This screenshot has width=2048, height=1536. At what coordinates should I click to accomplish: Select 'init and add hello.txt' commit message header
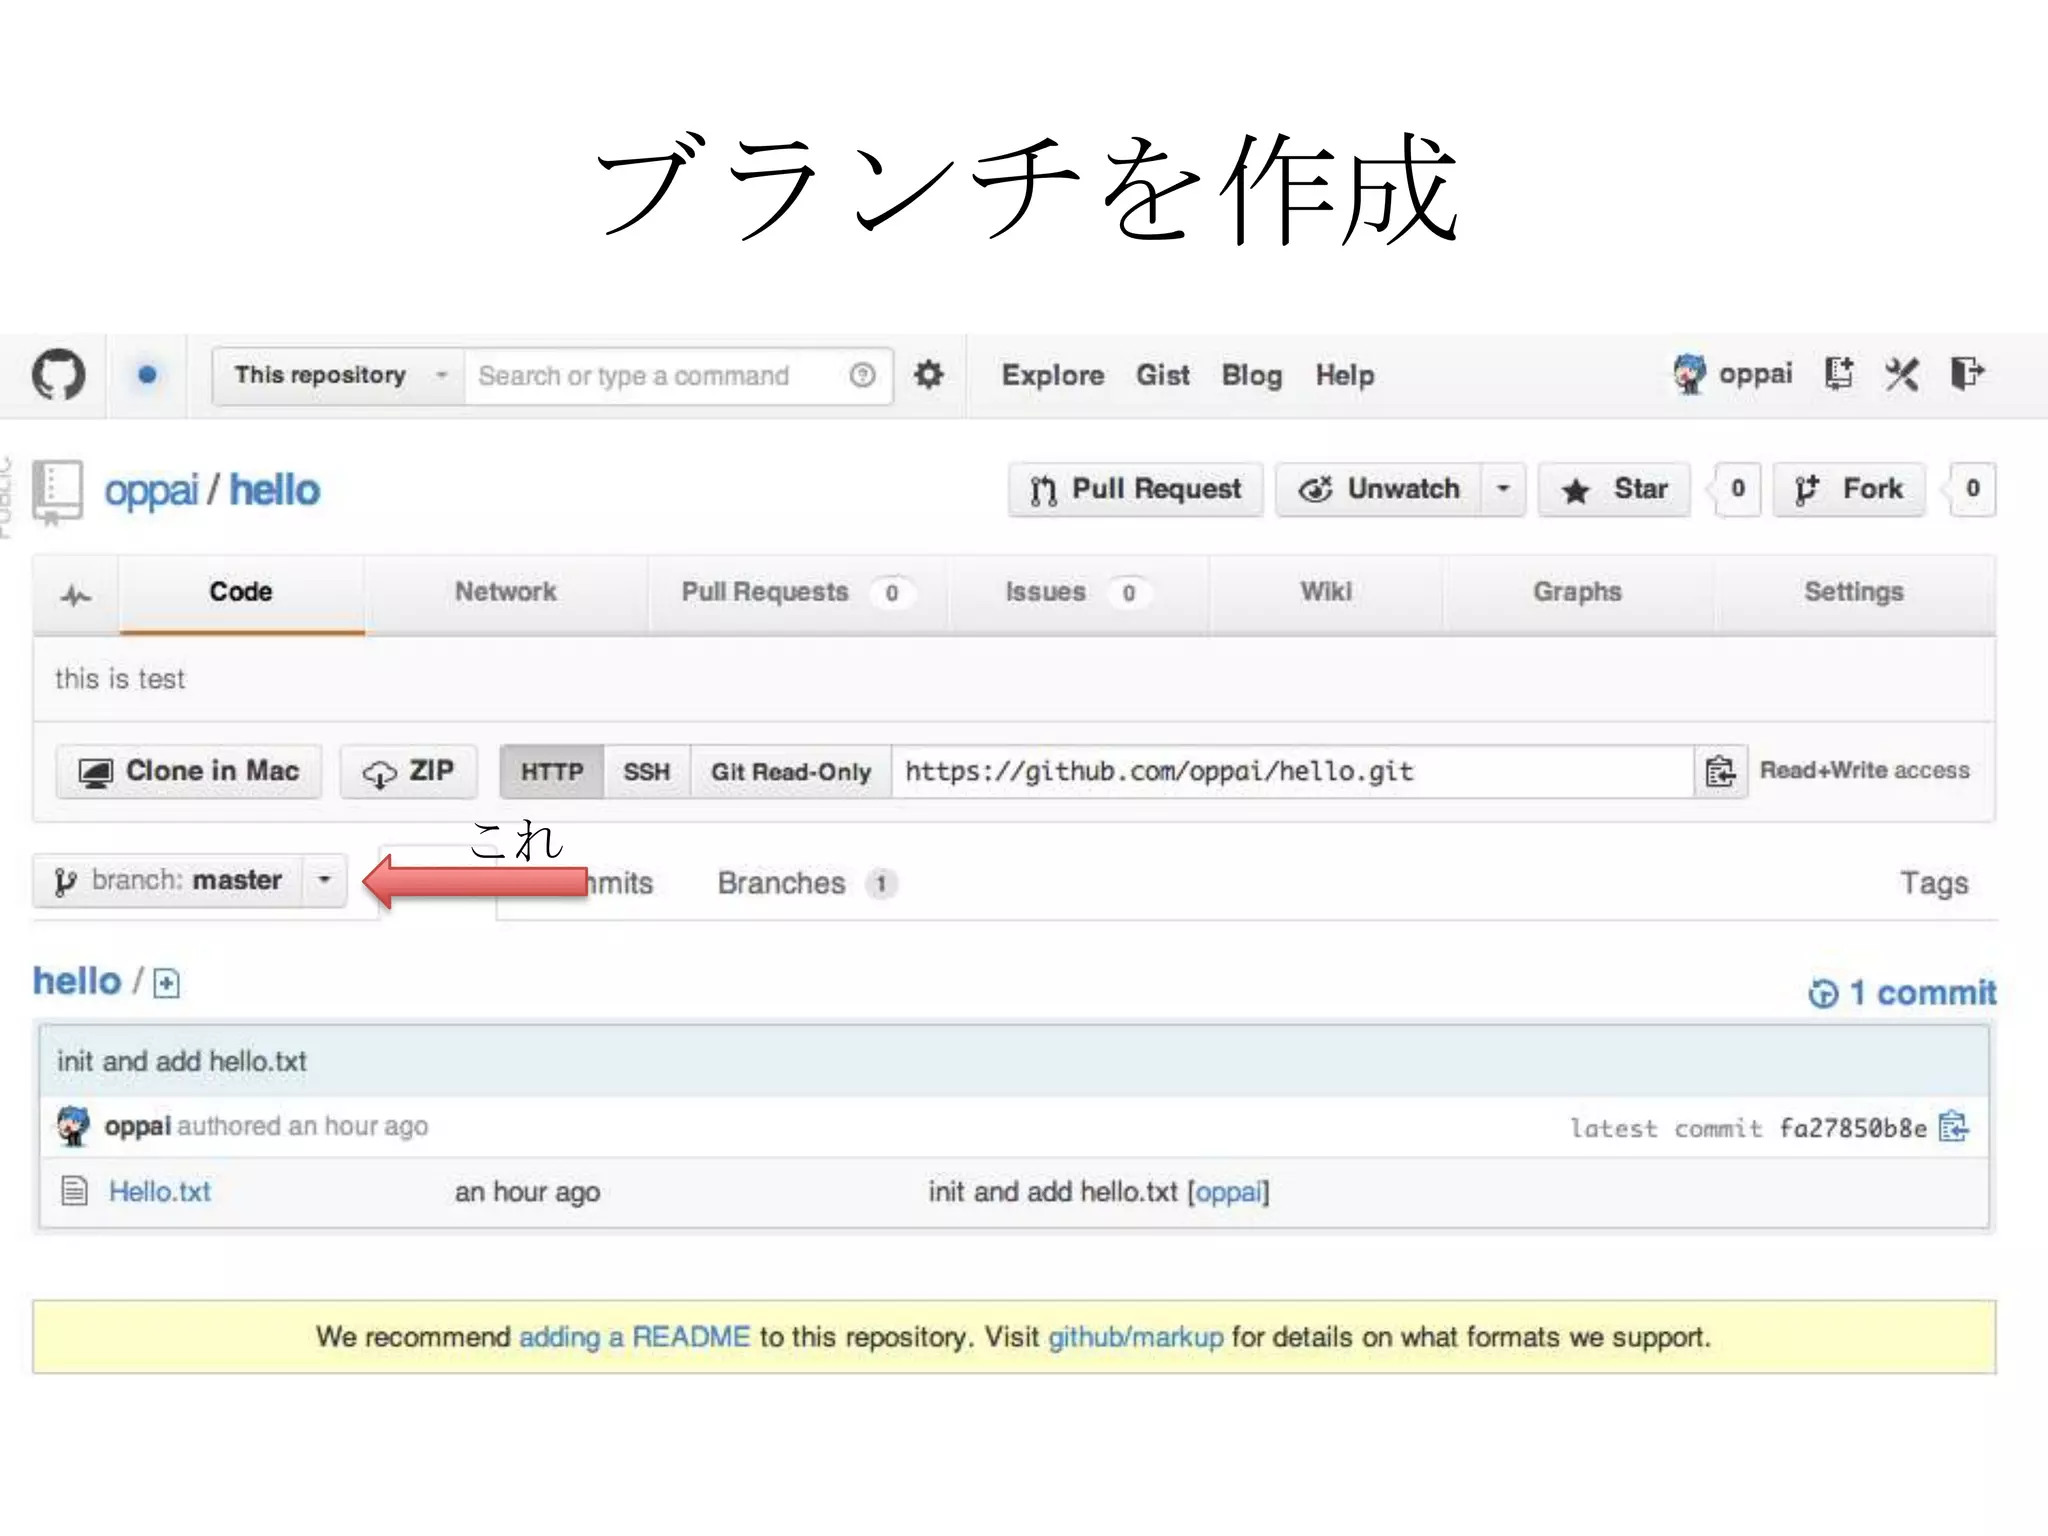tap(182, 1061)
